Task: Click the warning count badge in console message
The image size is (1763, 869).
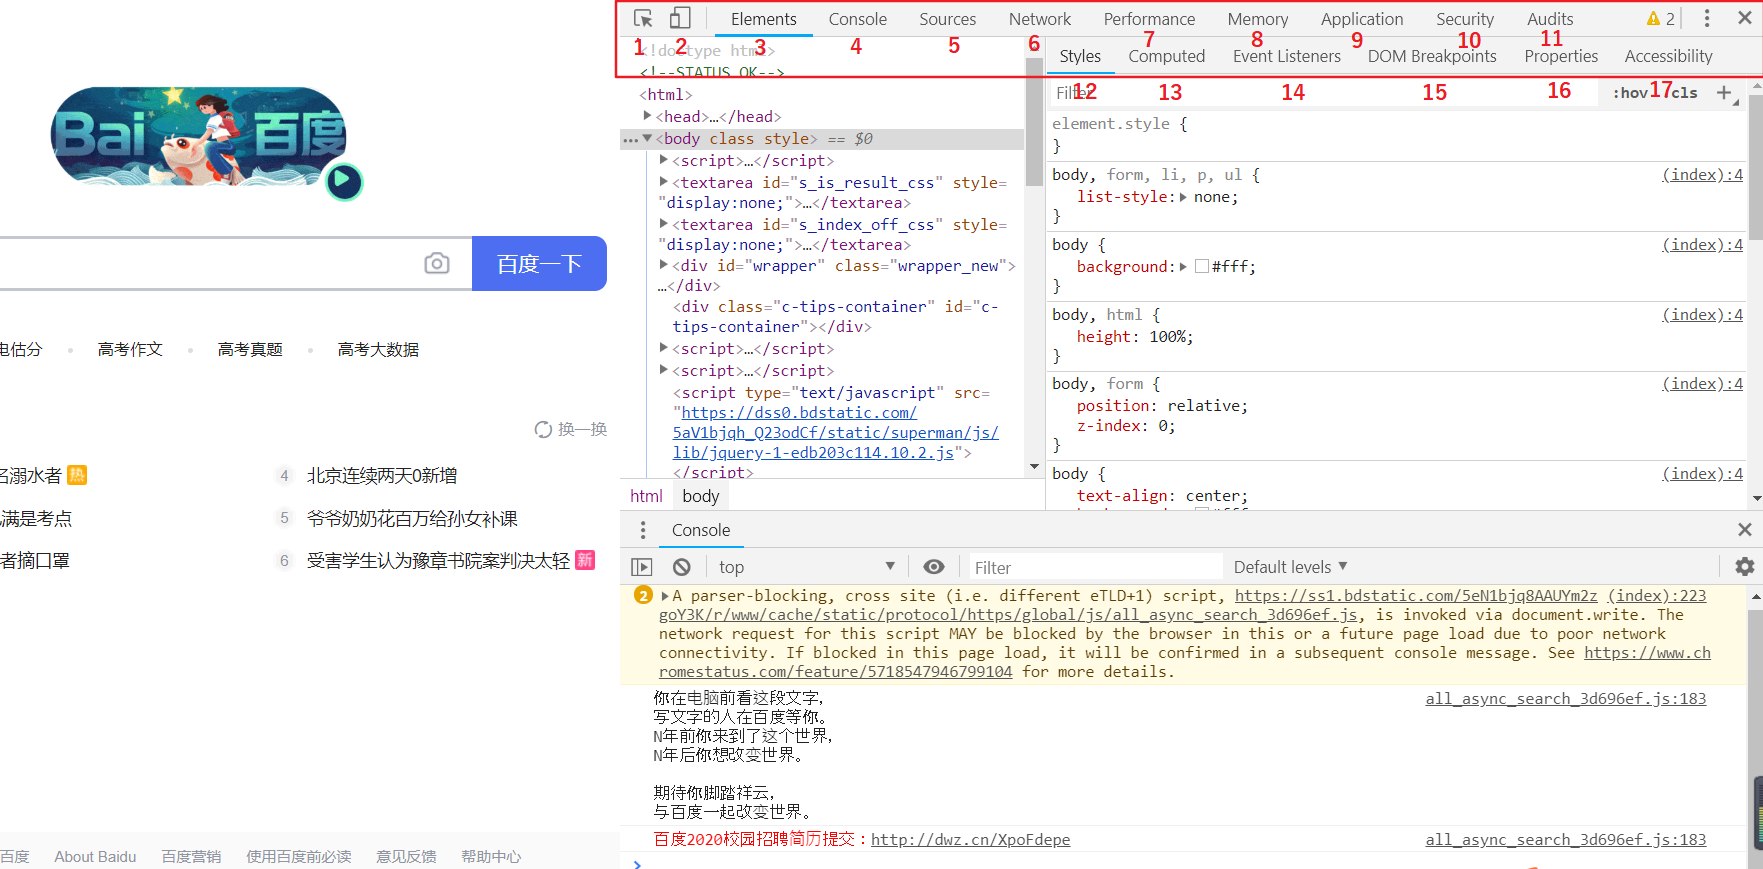Action: 643,596
